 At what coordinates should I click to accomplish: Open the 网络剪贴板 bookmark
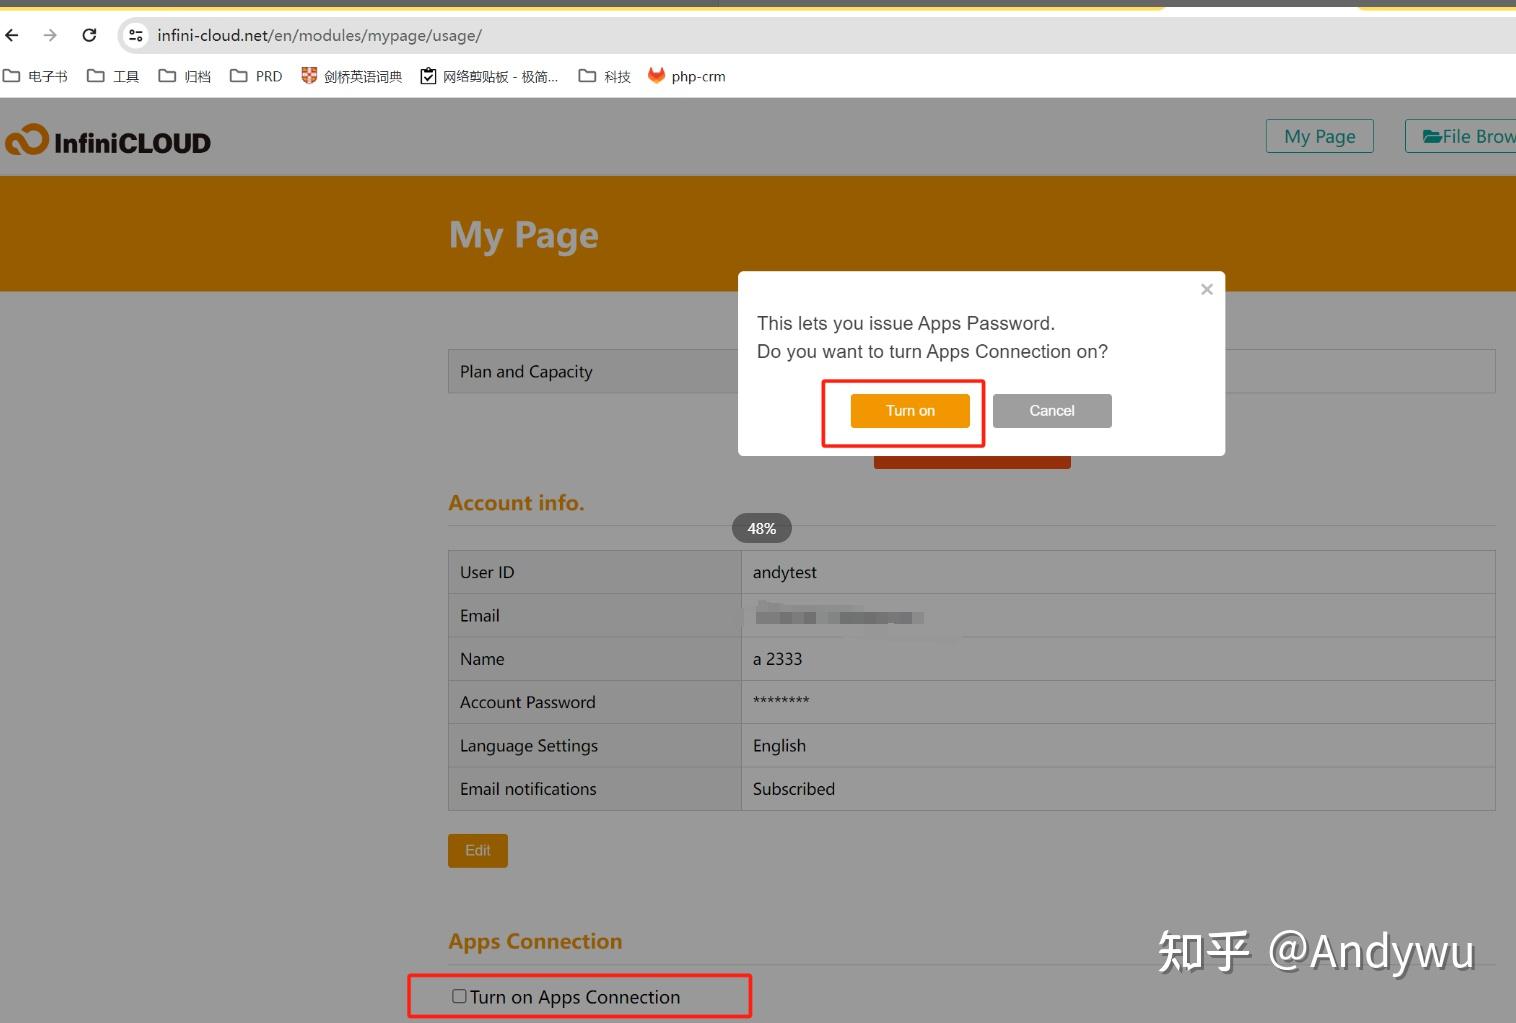pyautogui.click(x=490, y=75)
